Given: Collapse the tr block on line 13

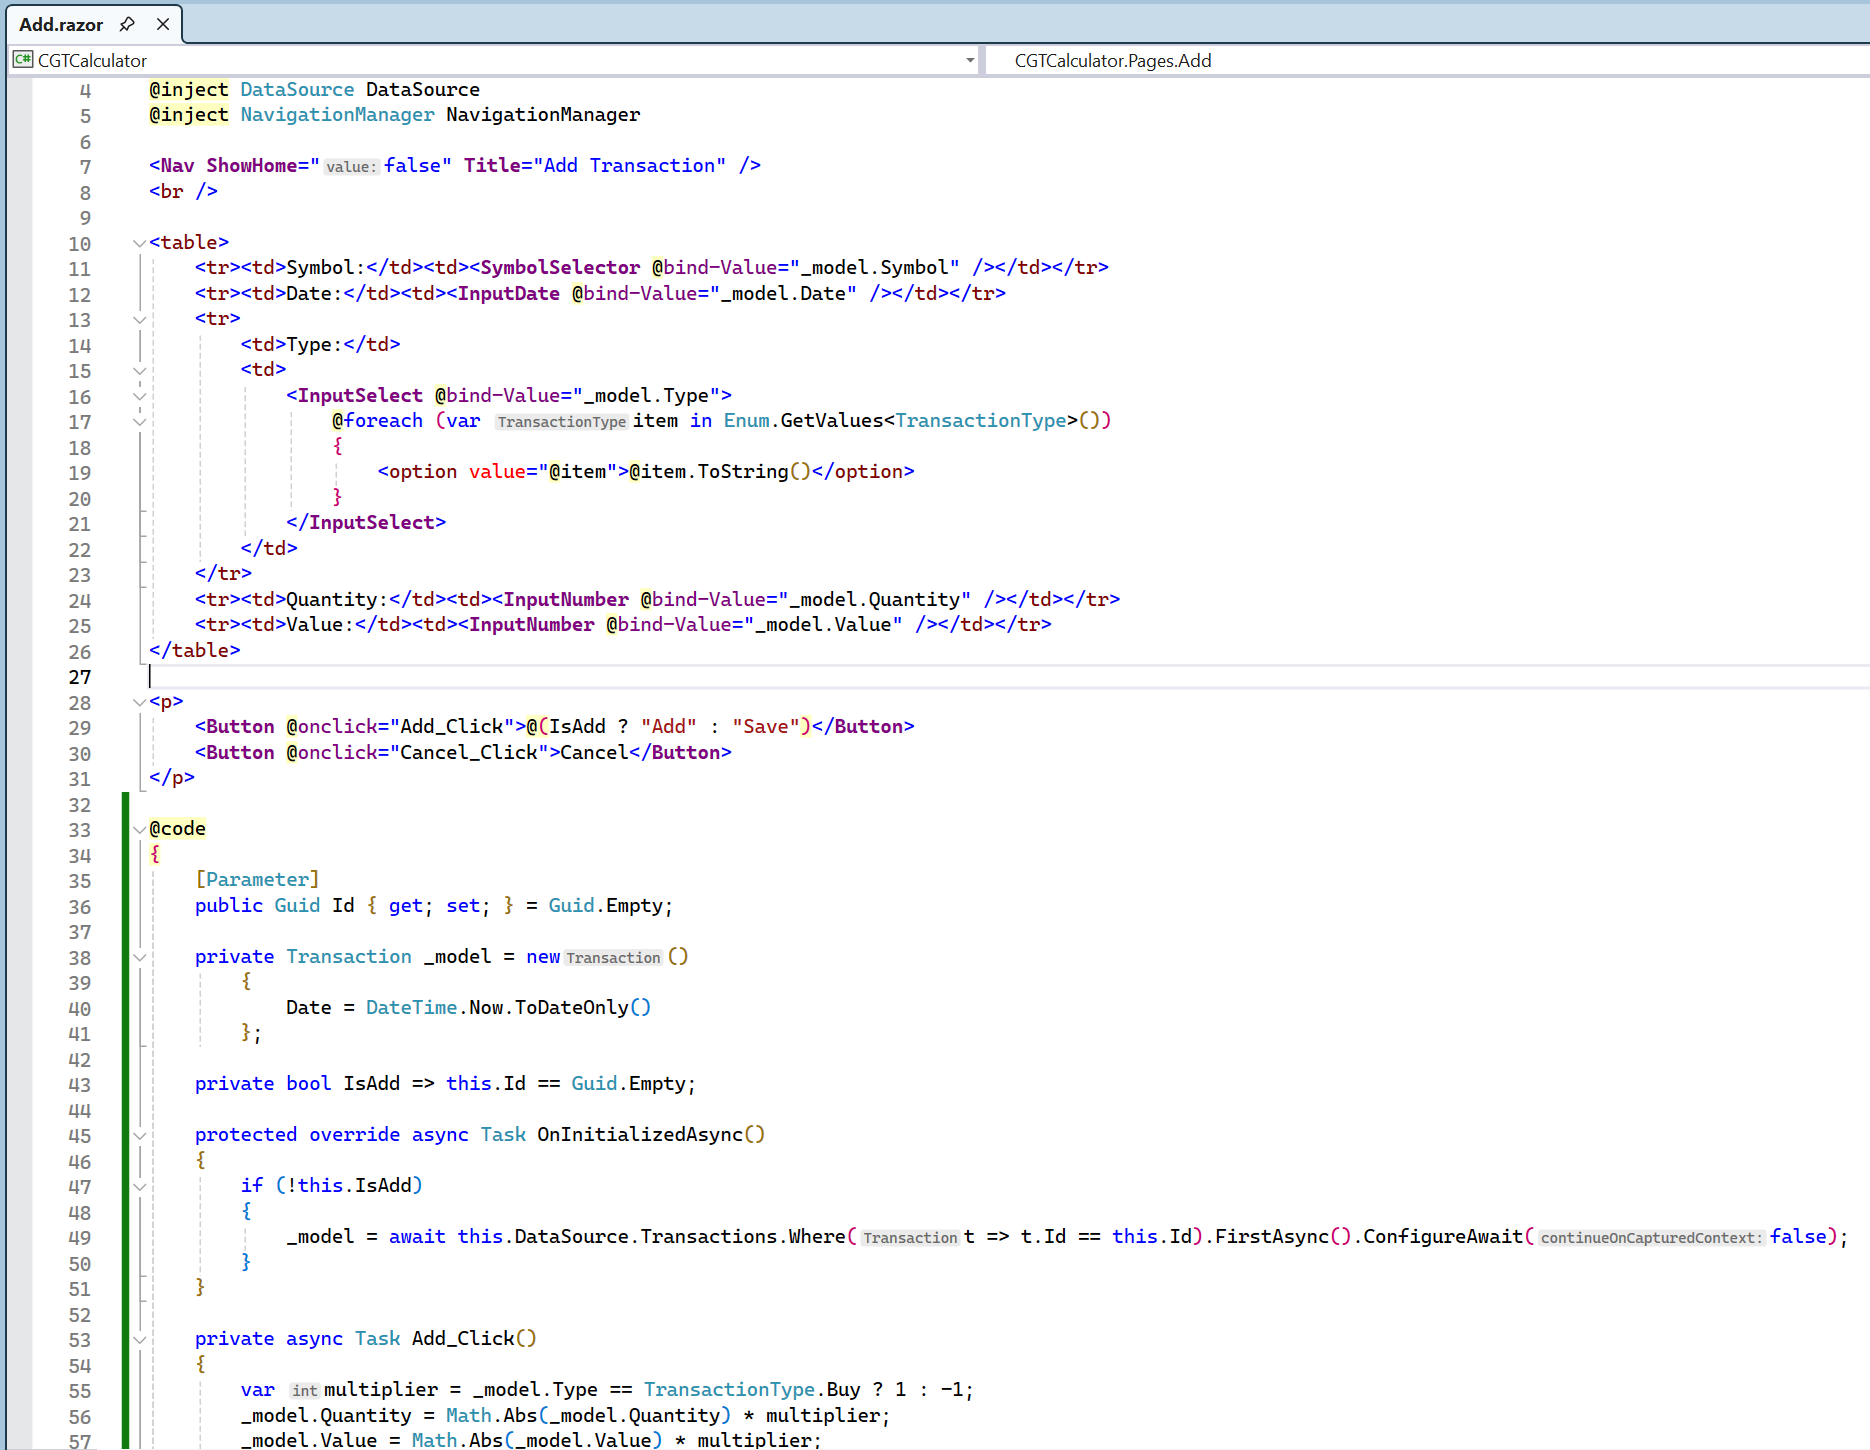Looking at the screenshot, I should coord(139,320).
